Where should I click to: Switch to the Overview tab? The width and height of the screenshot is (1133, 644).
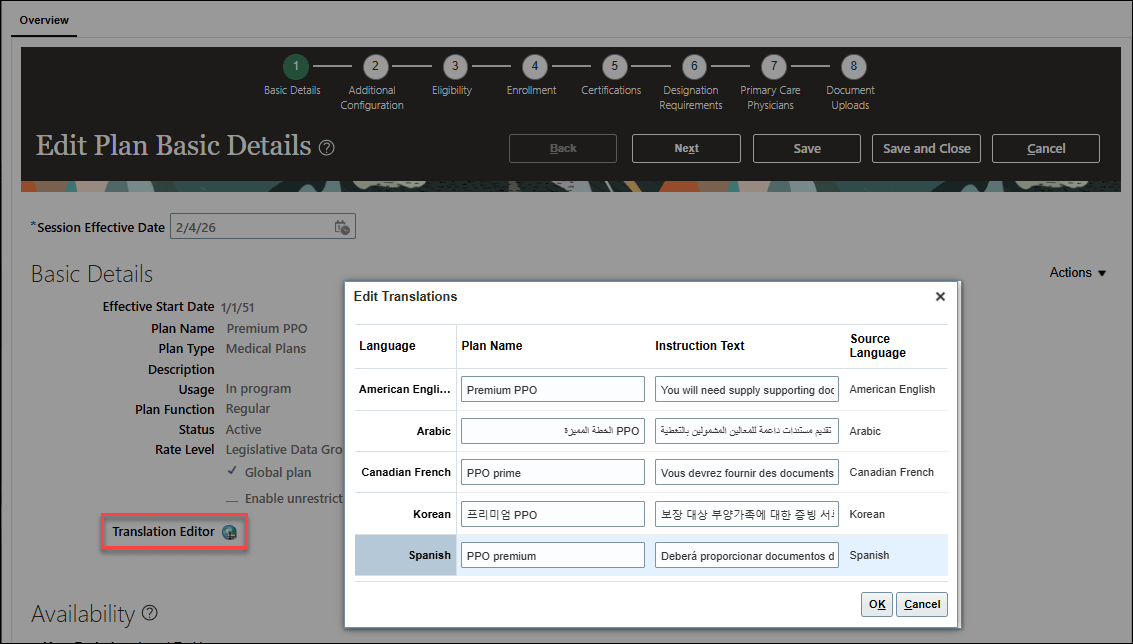[x=43, y=19]
